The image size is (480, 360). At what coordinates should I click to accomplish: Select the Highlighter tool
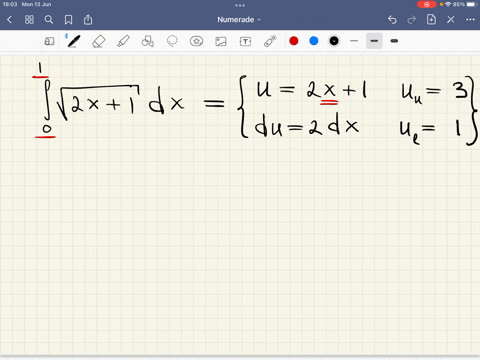tap(123, 41)
